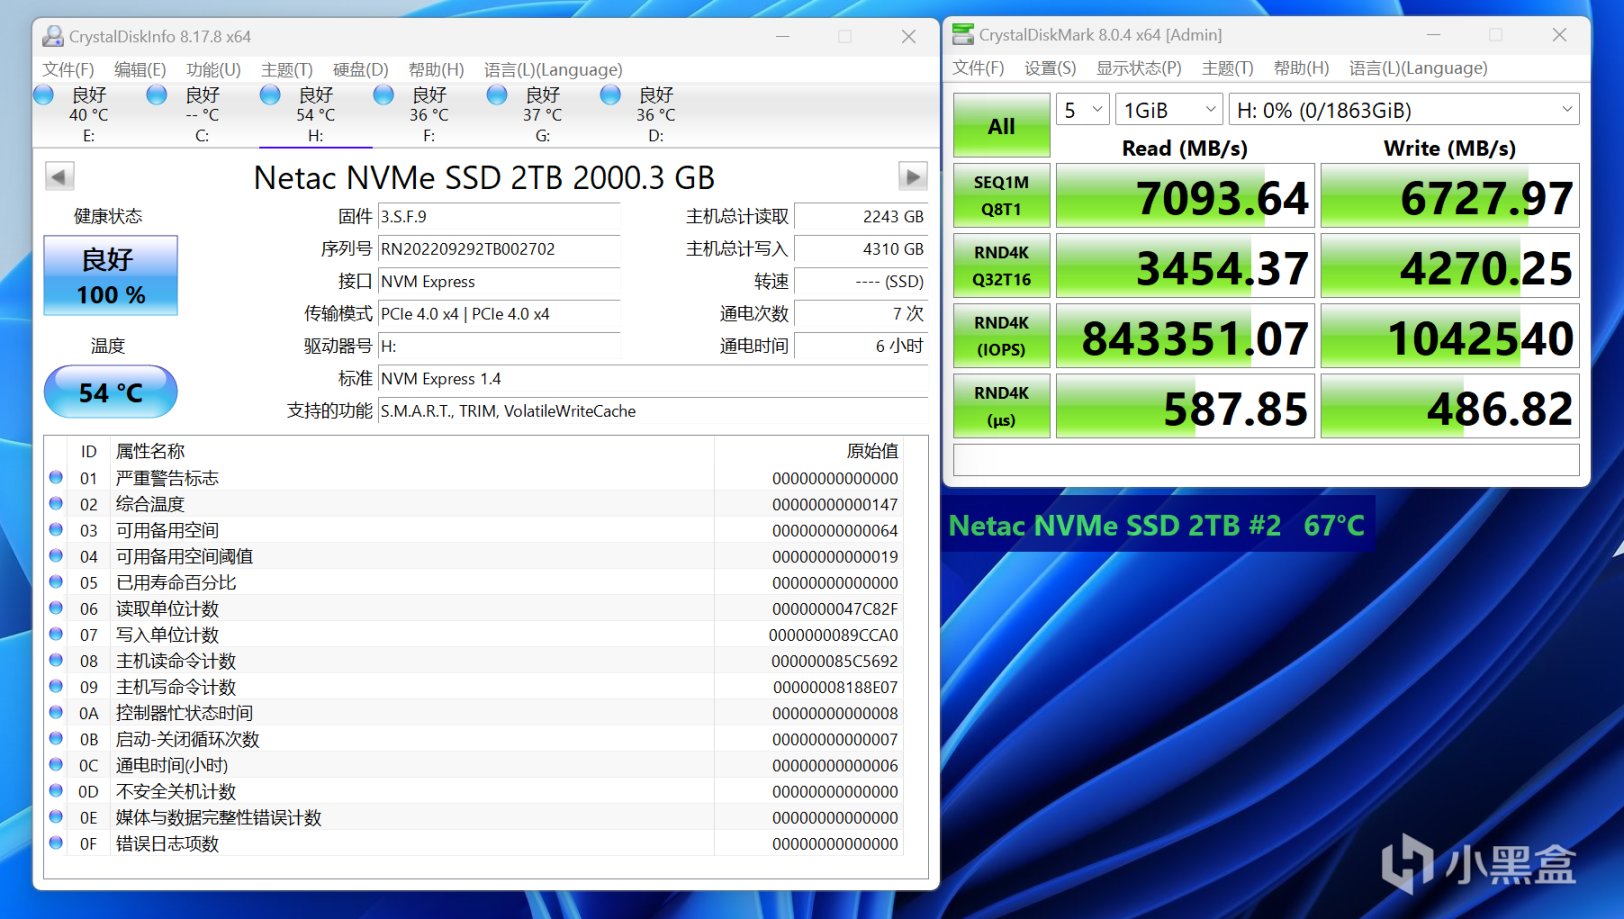The width and height of the screenshot is (1624, 919).
Task: Click the transfer mode field PCIe 4.0 x4
Action: [x=499, y=314]
